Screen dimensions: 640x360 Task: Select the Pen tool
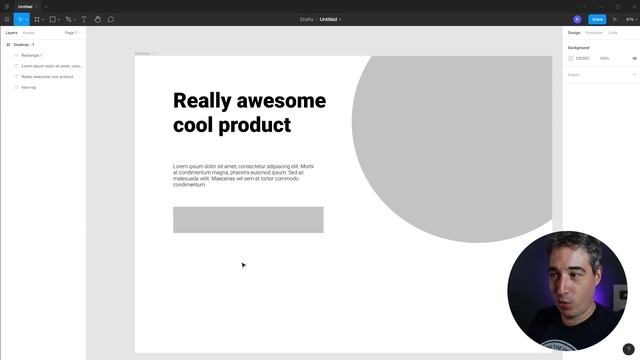[68, 19]
